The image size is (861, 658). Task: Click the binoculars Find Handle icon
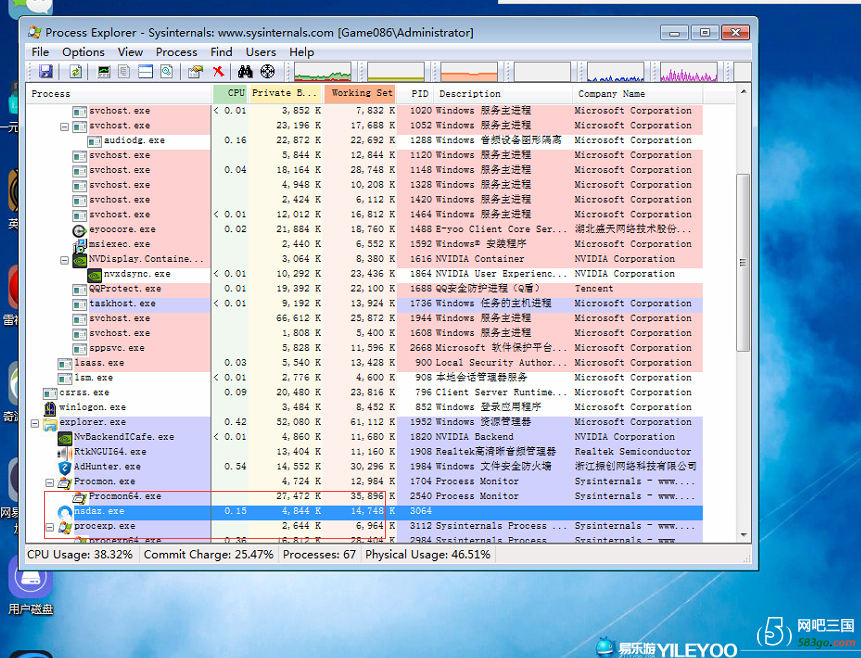(245, 72)
